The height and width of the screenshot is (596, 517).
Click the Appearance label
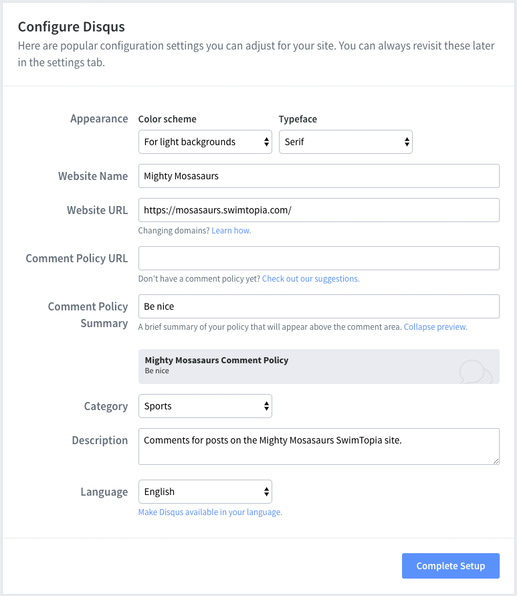(99, 119)
